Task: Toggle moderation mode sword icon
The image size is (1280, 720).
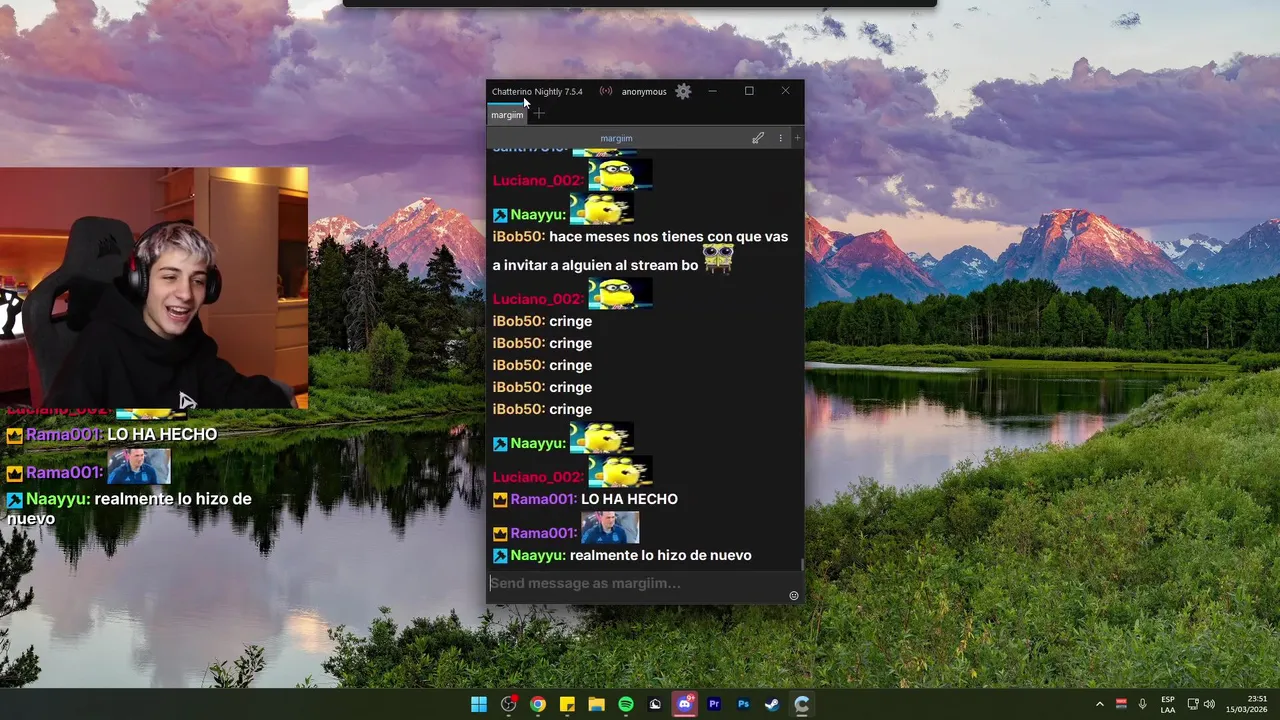Action: click(x=758, y=138)
